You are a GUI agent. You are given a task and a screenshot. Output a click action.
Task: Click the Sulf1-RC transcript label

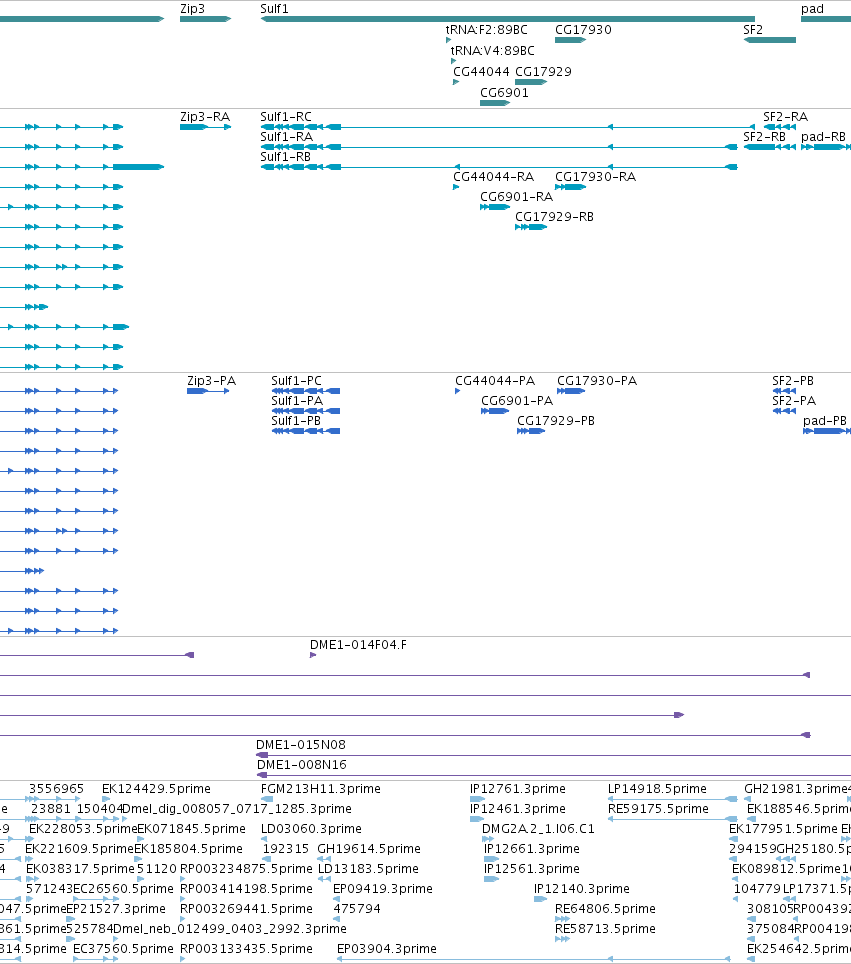click(286, 117)
